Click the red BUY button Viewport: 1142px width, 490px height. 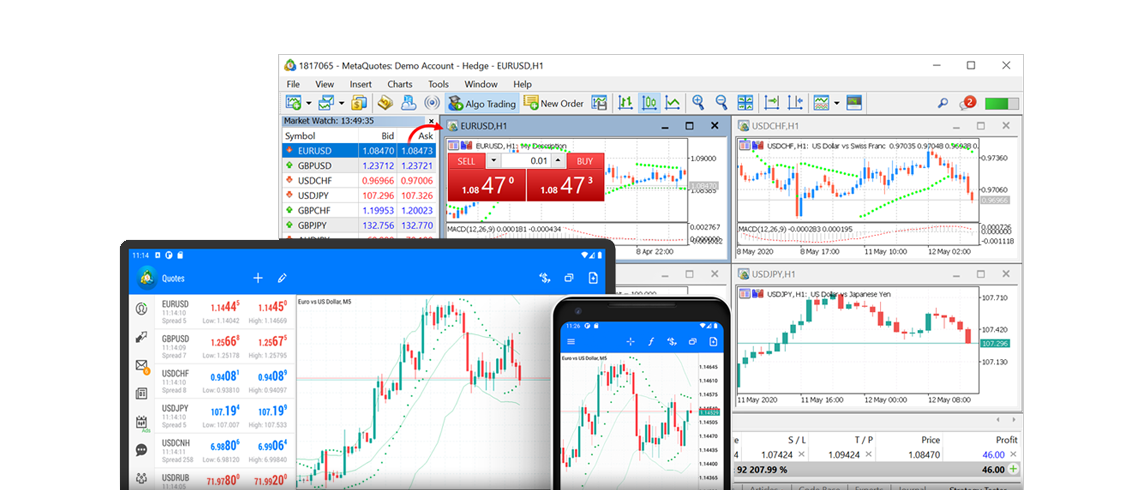pos(585,161)
